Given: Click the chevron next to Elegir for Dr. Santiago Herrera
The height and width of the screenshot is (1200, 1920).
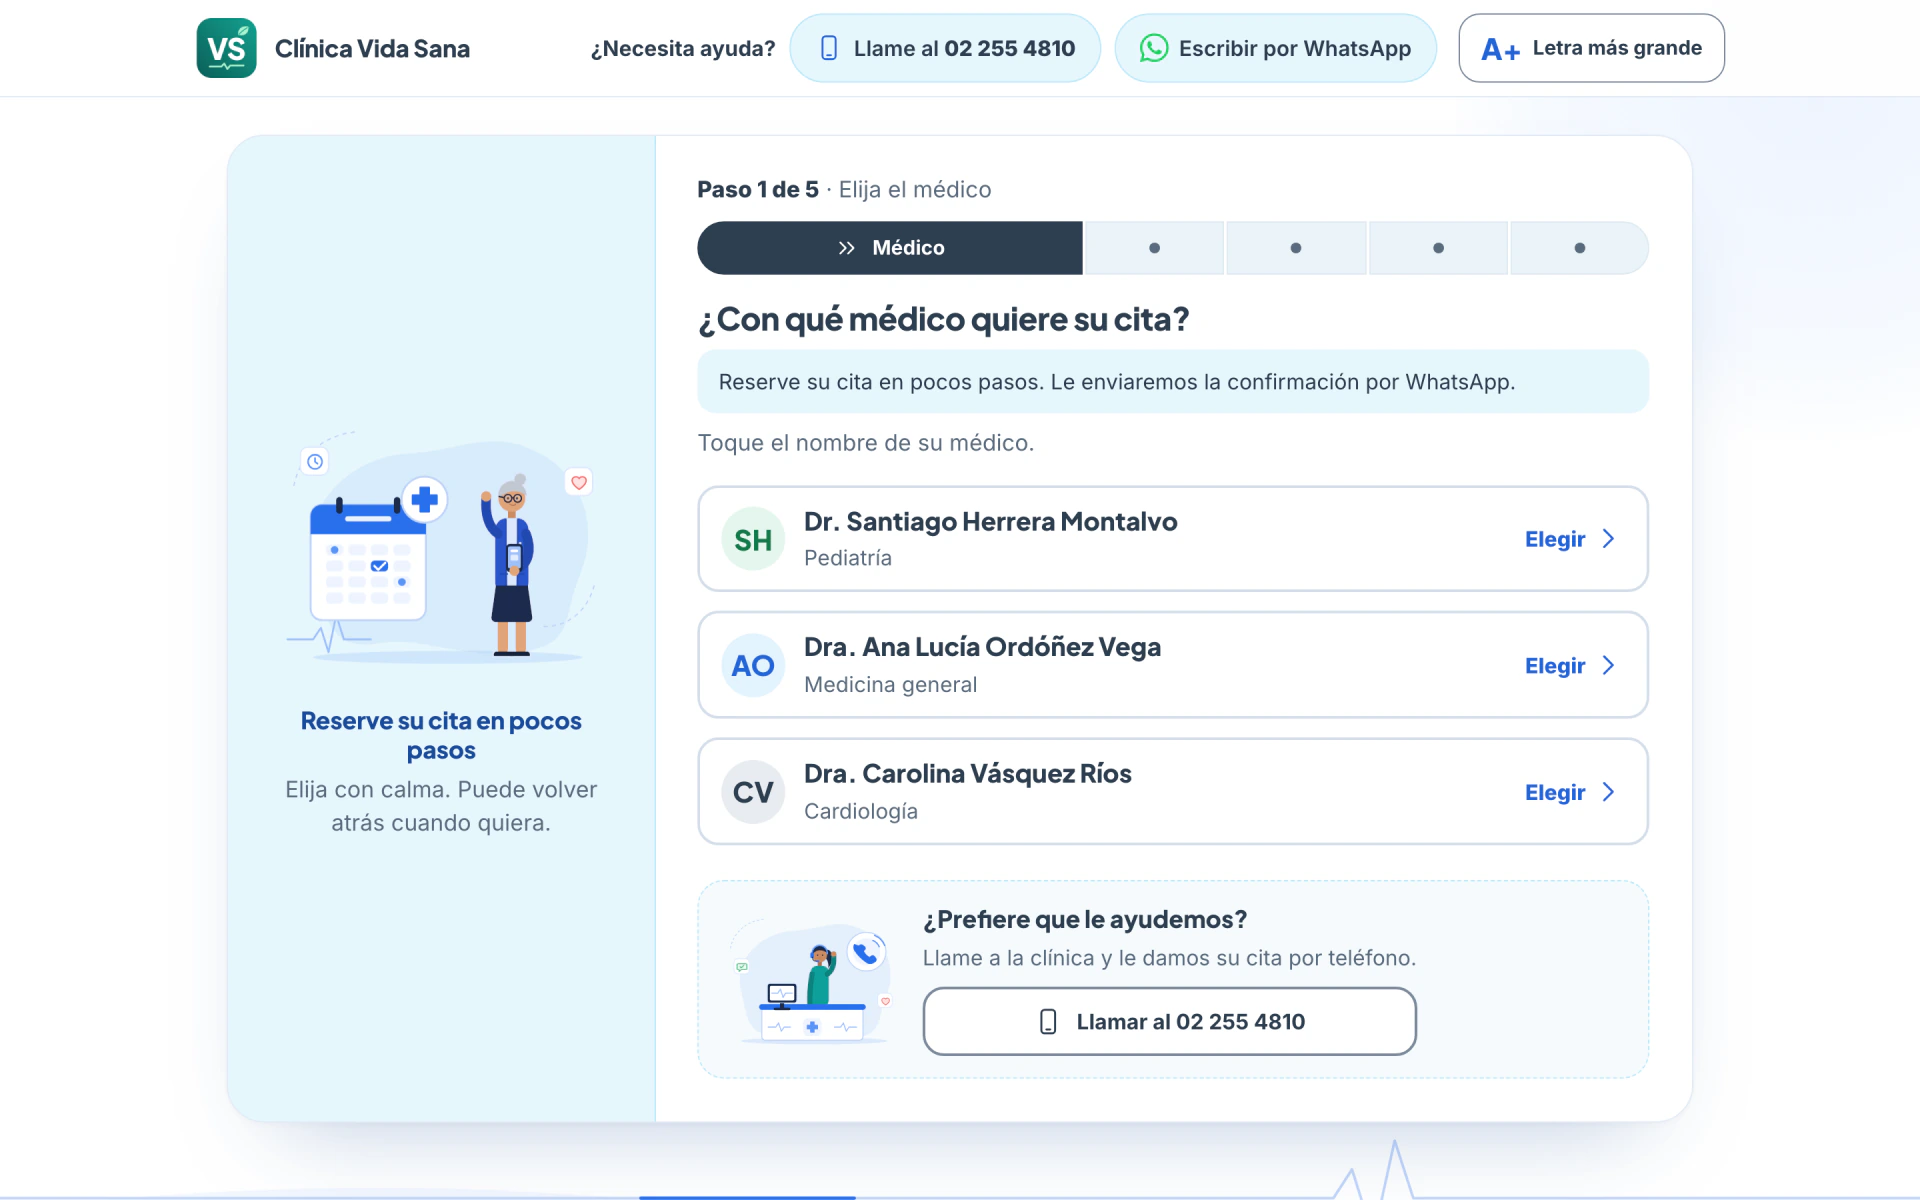Looking at the screenshot, I should 1608,539.
